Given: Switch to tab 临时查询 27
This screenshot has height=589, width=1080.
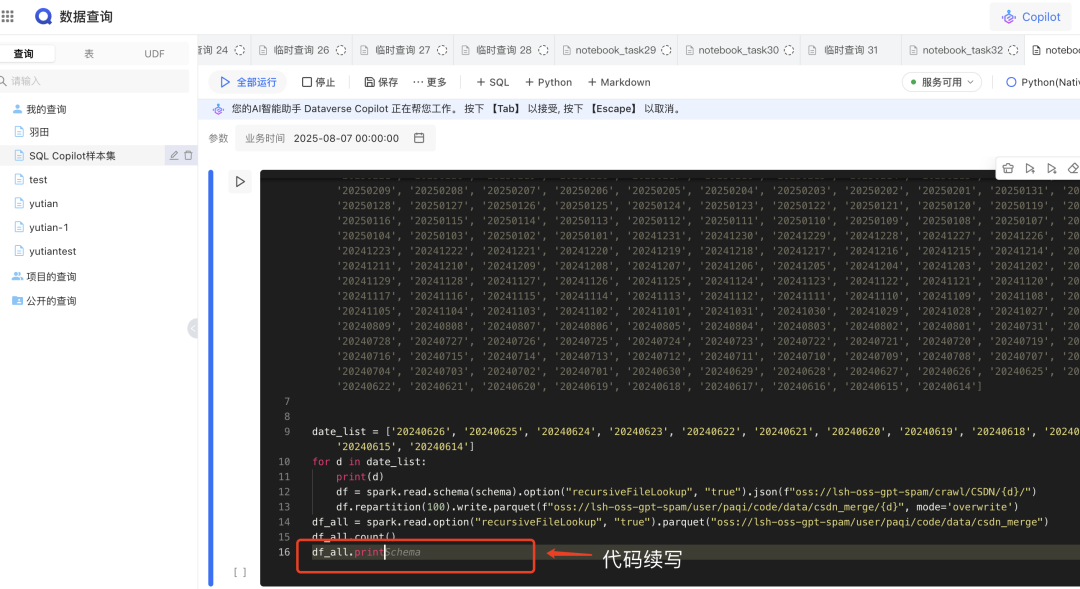Looking at the screenshot, I should [403, 50].
